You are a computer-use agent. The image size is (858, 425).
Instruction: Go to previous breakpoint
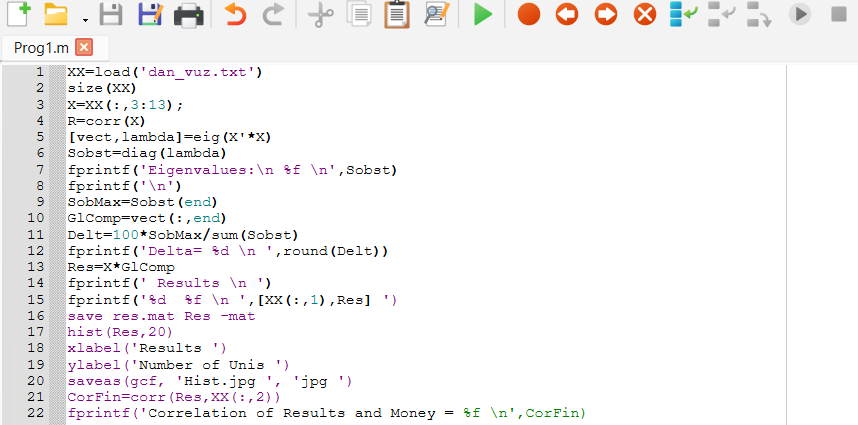(567, 15)
